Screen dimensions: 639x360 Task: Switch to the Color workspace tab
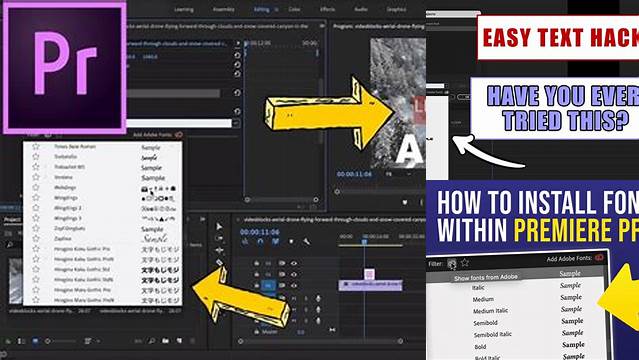[294, 9]
